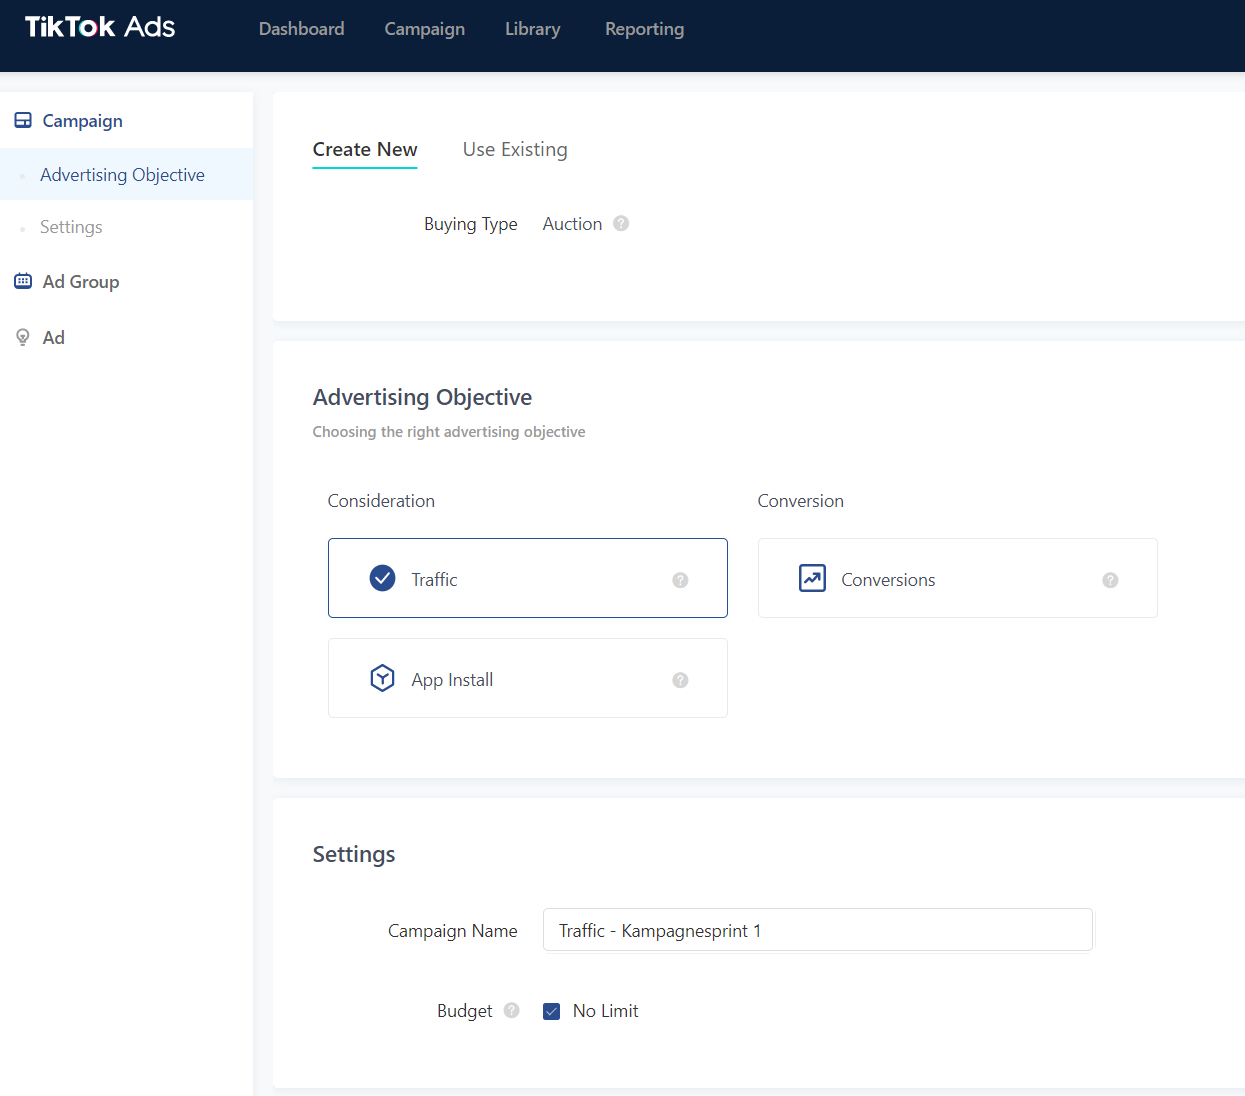The width and height of the screenshot is (1245, 1096).
Task: Click the Budget help icon
Action: pyautogui.click(x=512, y=1010)
